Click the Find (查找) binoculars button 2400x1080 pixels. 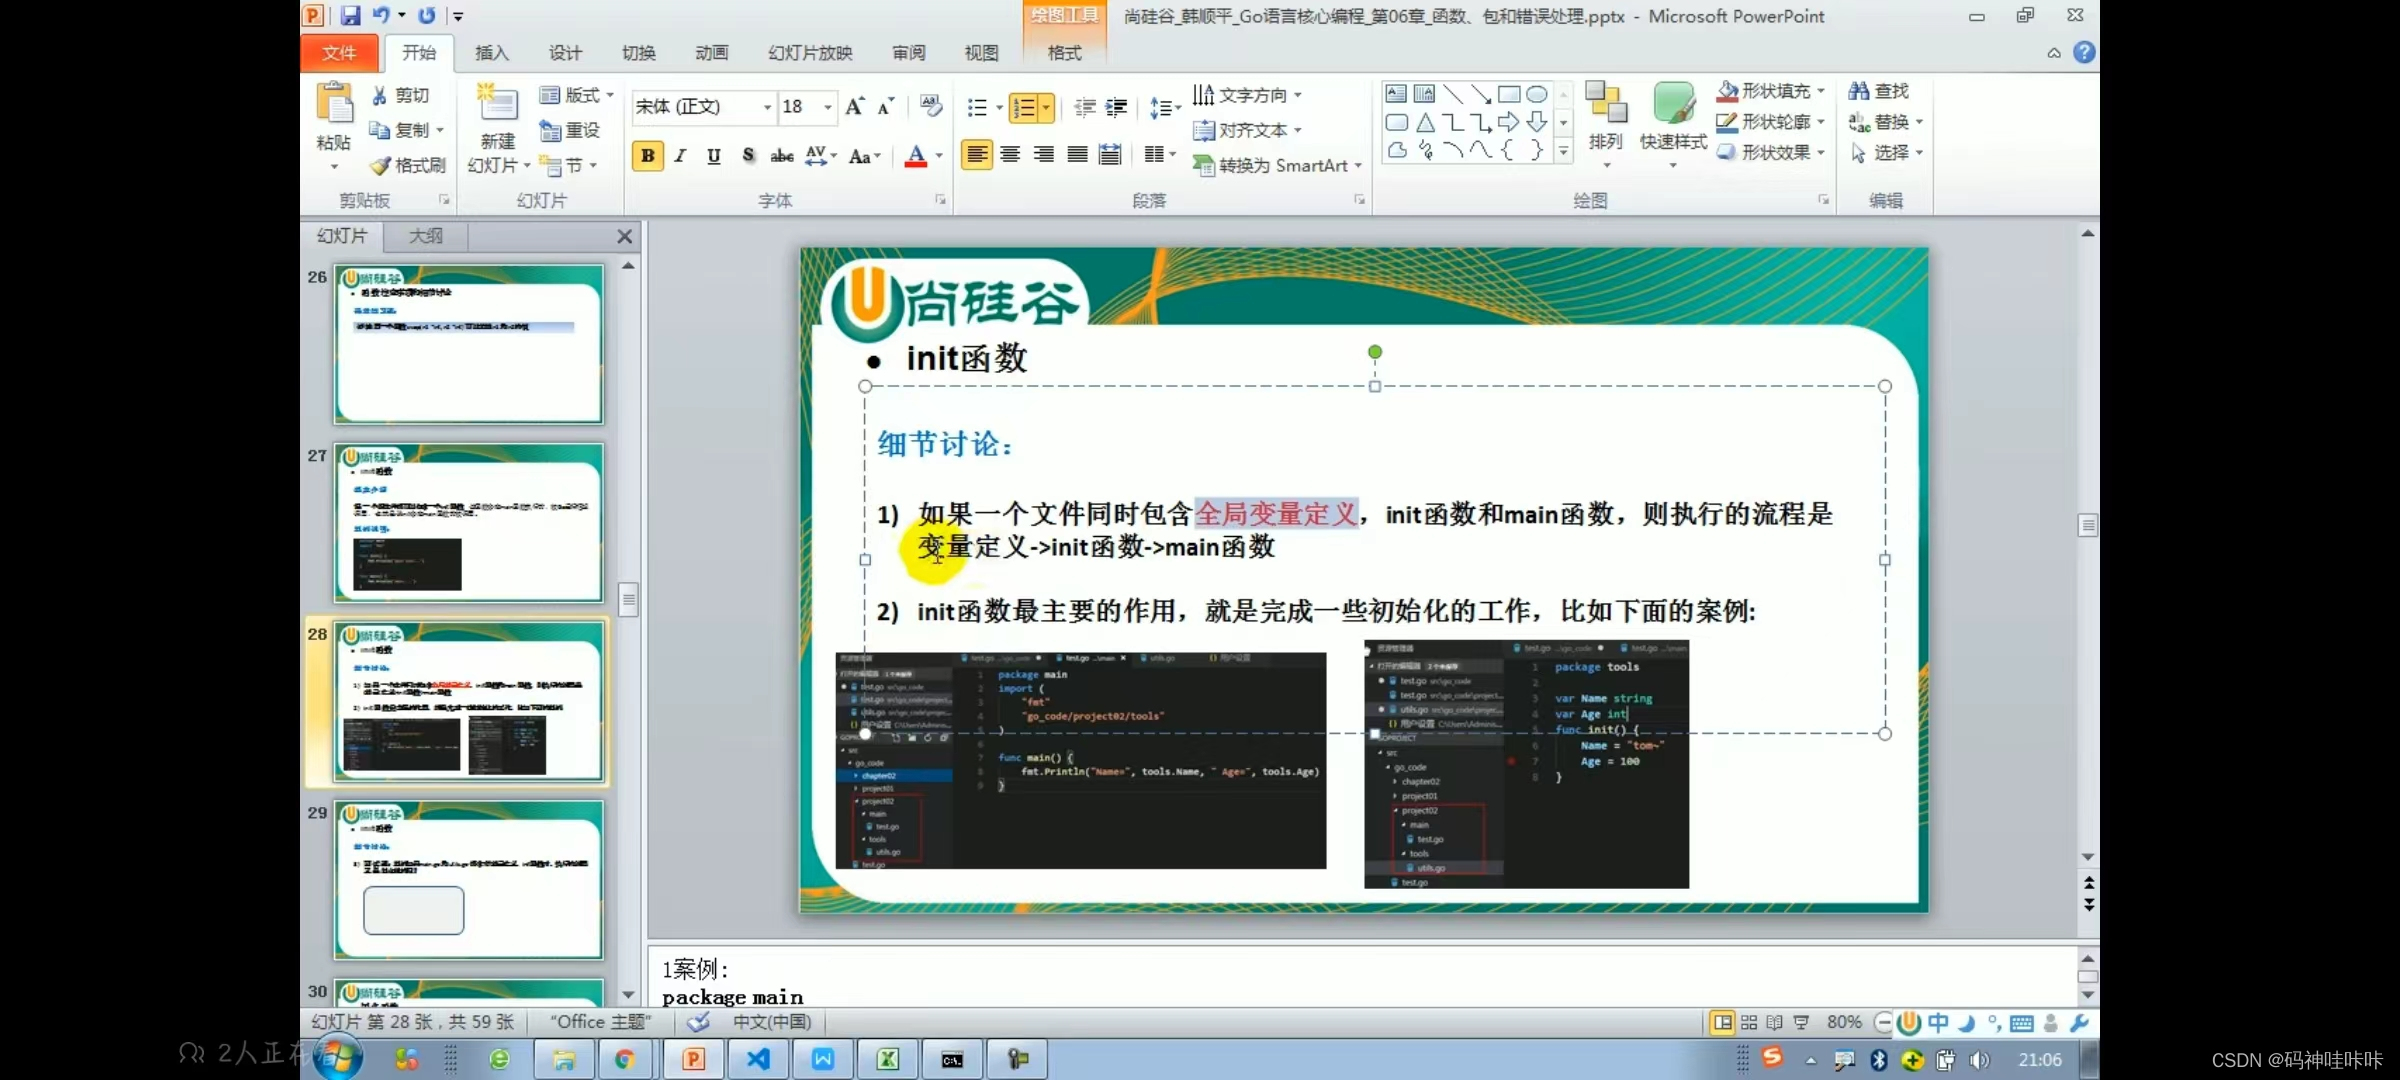pos(1879,91)
